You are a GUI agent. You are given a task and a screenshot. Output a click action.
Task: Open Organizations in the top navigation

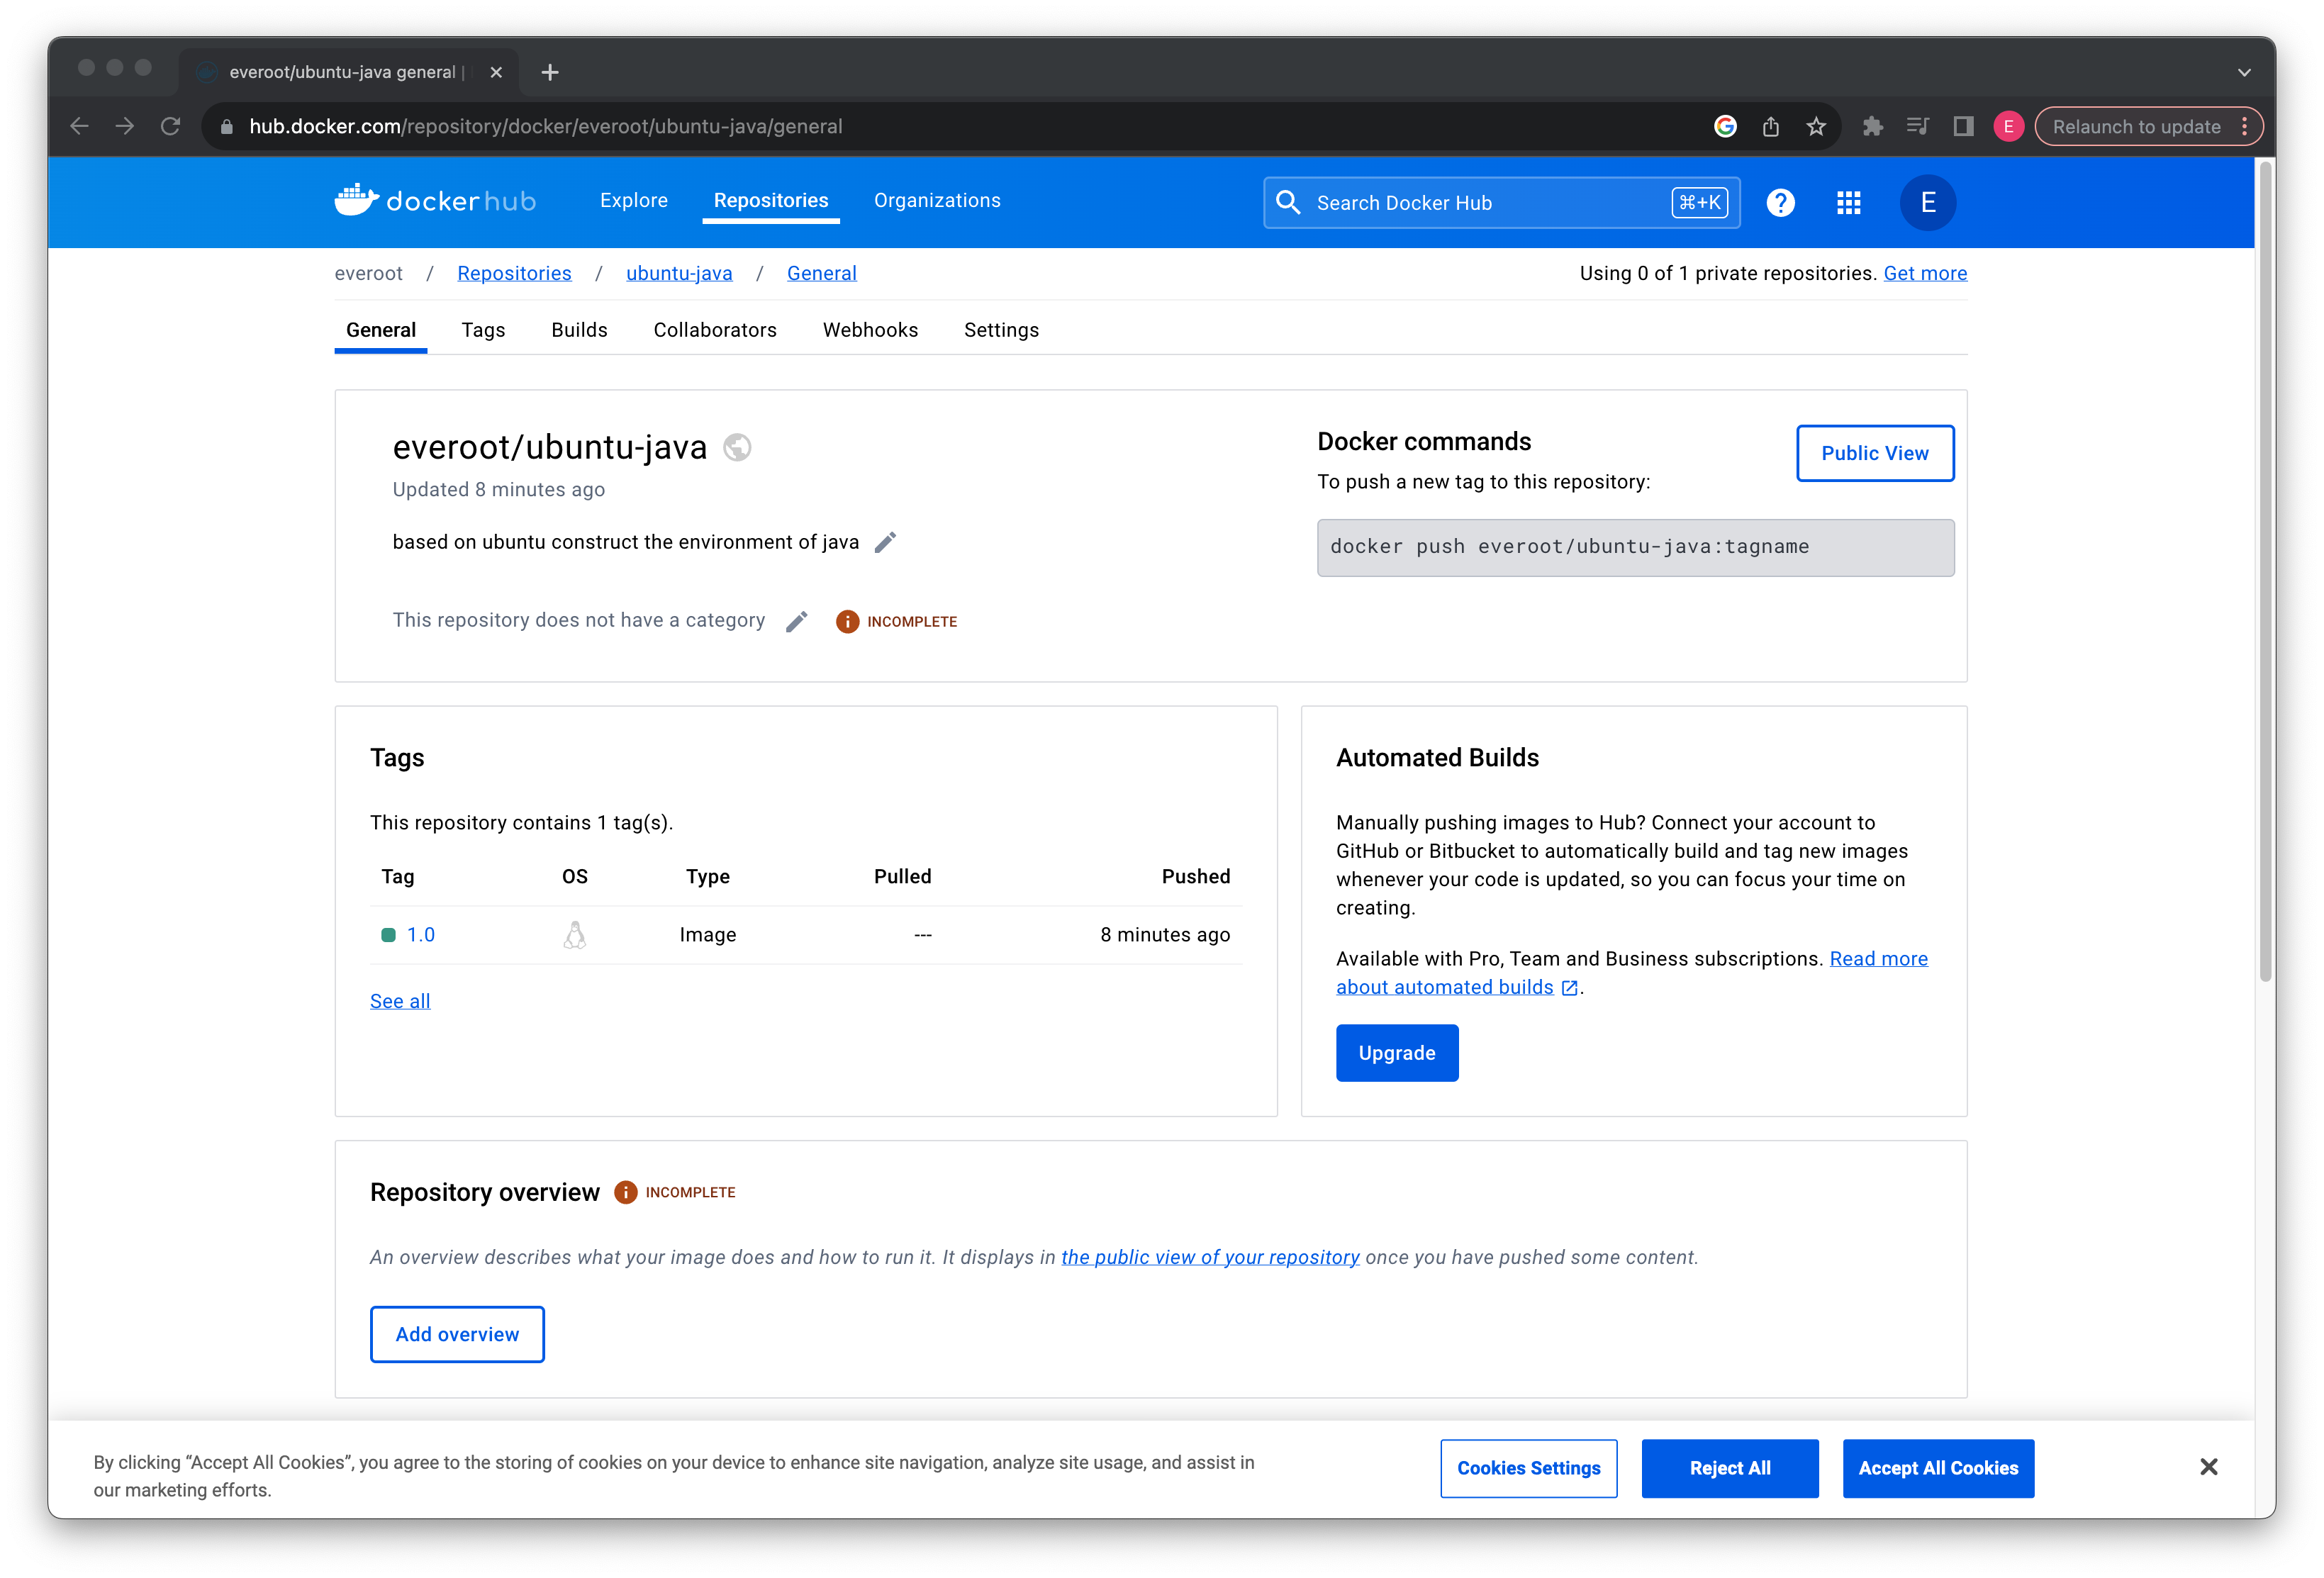[x=936, y=201]
